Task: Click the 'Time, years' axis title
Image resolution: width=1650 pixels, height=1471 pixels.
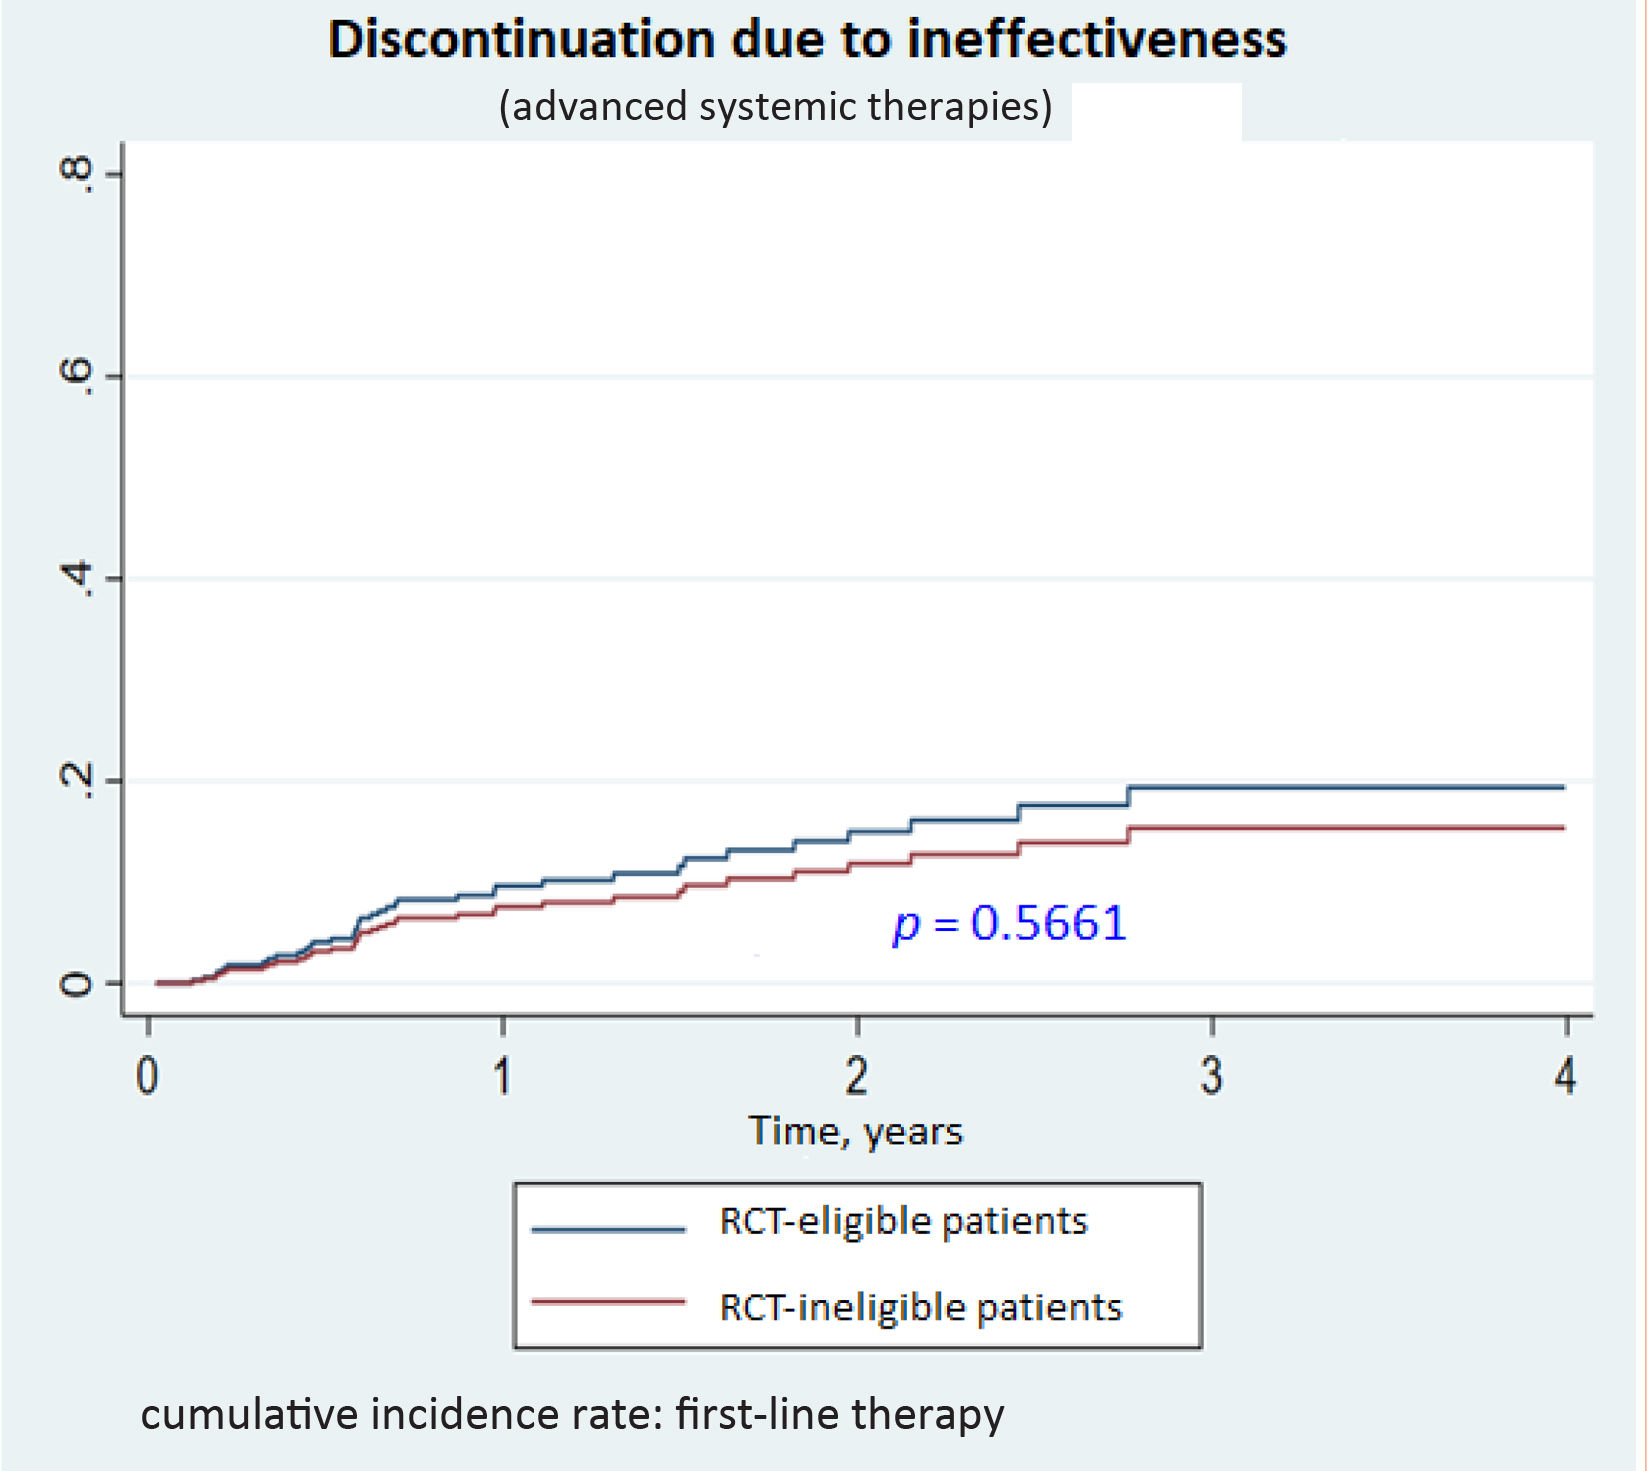Action: (x=856, y=1131)
